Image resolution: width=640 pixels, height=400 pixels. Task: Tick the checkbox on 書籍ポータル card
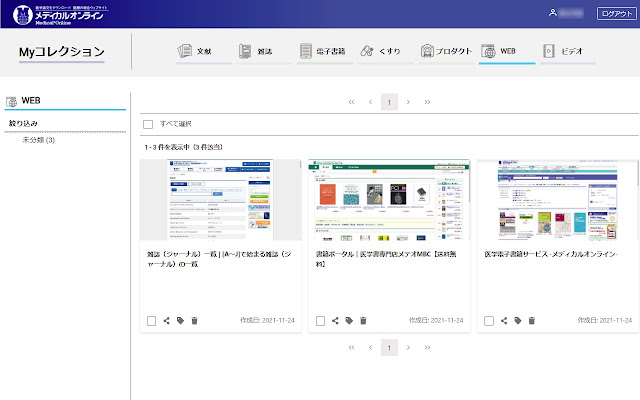[x=320, y=321]
